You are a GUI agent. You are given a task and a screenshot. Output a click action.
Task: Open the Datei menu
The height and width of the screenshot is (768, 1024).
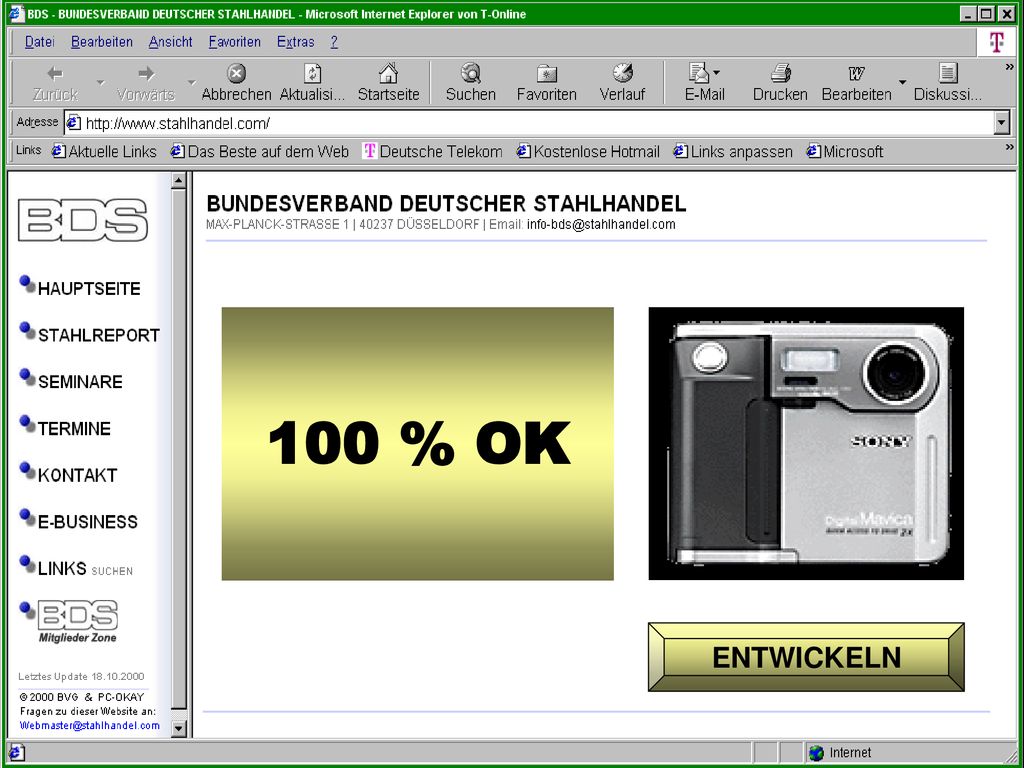coord(39,42)
